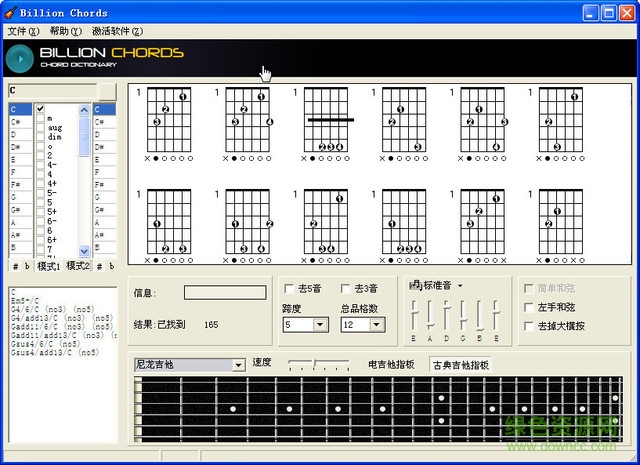Click the 速度 speed slider
The height and width of the screenshot is (465, 640).
pyautogui.click(x=318, y=365)
